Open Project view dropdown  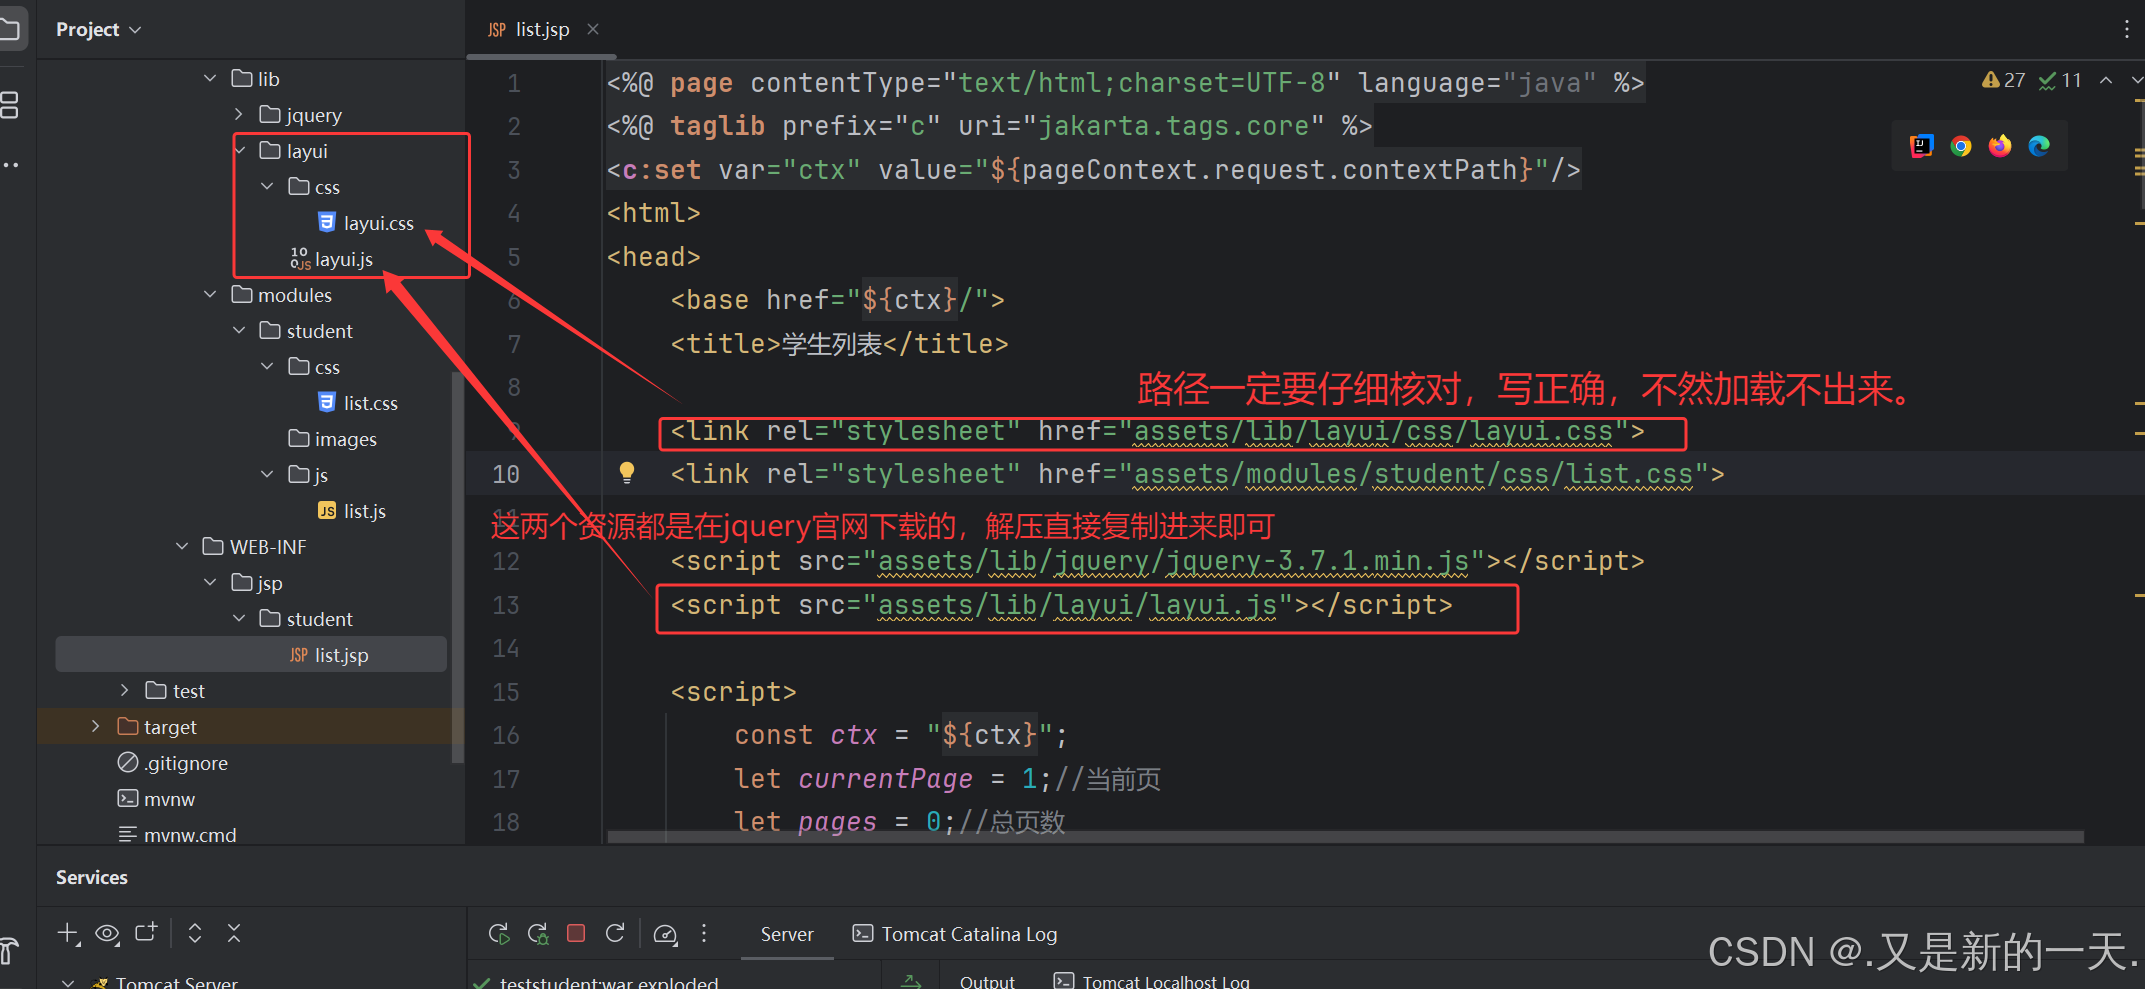pyautogui.click(x=98, y=30)
